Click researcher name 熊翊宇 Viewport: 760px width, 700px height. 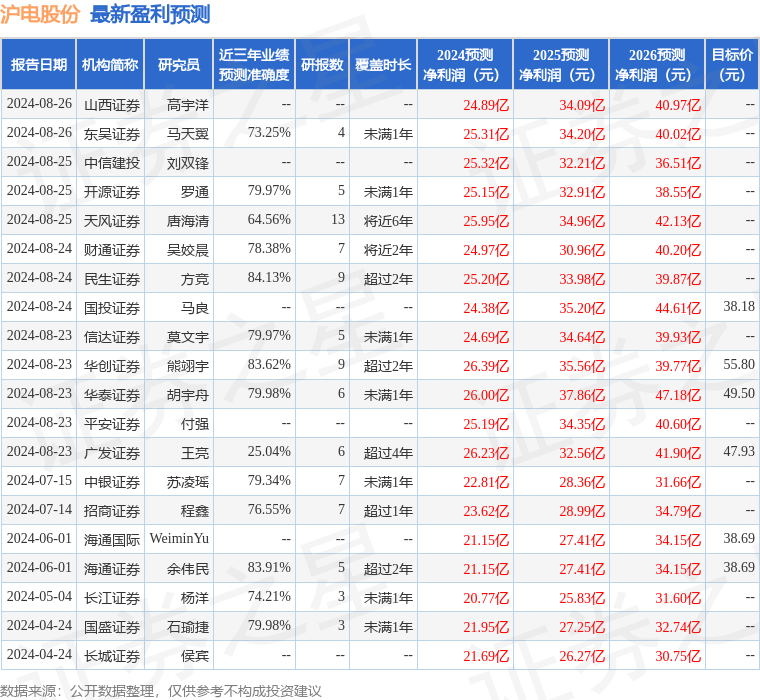tap(188, 366)
